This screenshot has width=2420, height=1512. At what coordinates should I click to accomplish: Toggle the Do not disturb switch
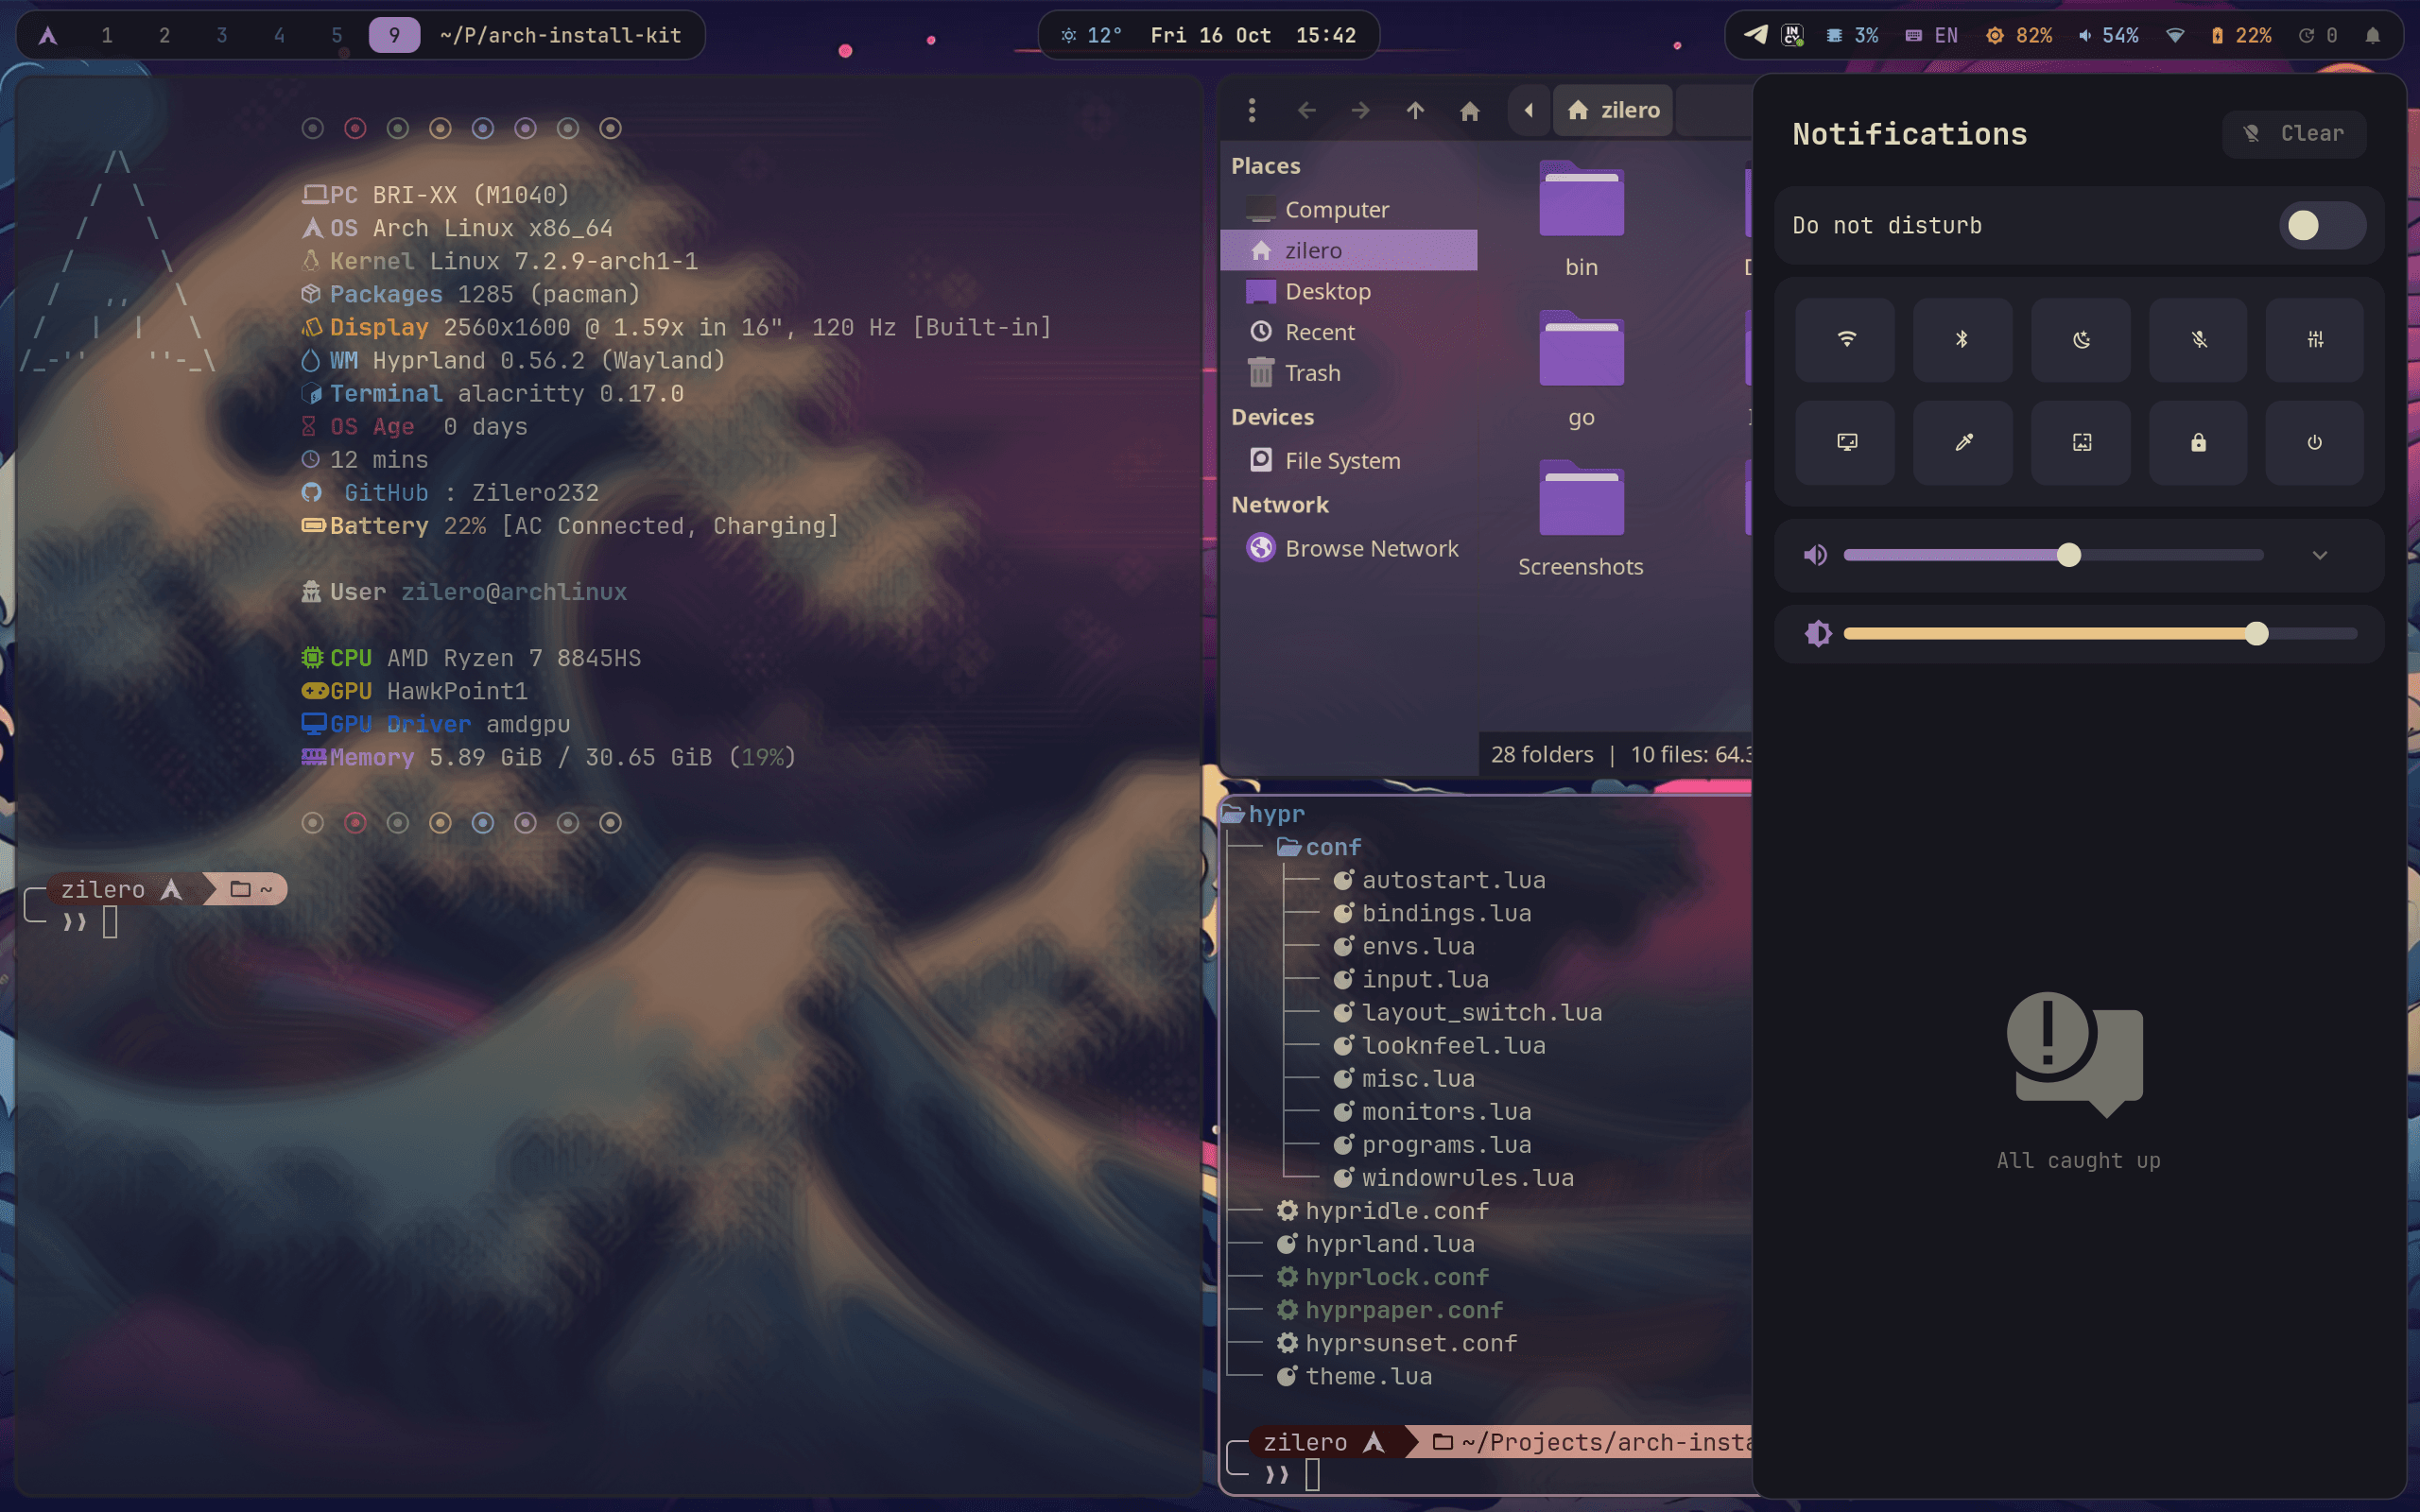point(2322,225)
